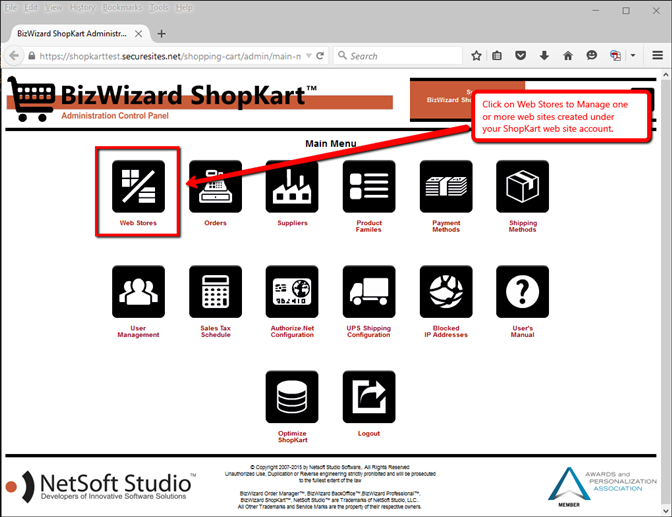The image size is (672, 517).
Task: Open the User Management icon
Action: point(138,292)
